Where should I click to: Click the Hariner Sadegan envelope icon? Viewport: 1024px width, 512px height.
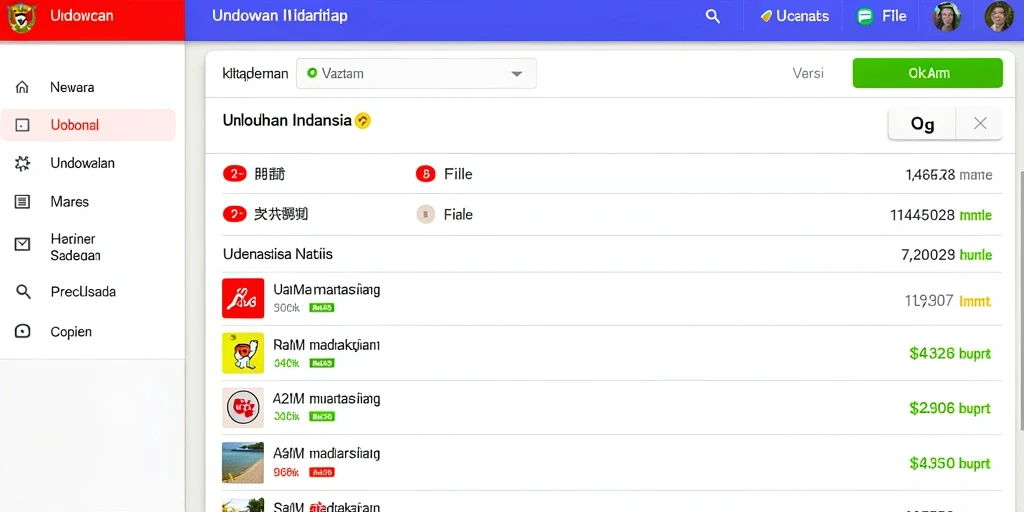click(x=22, y=244)
